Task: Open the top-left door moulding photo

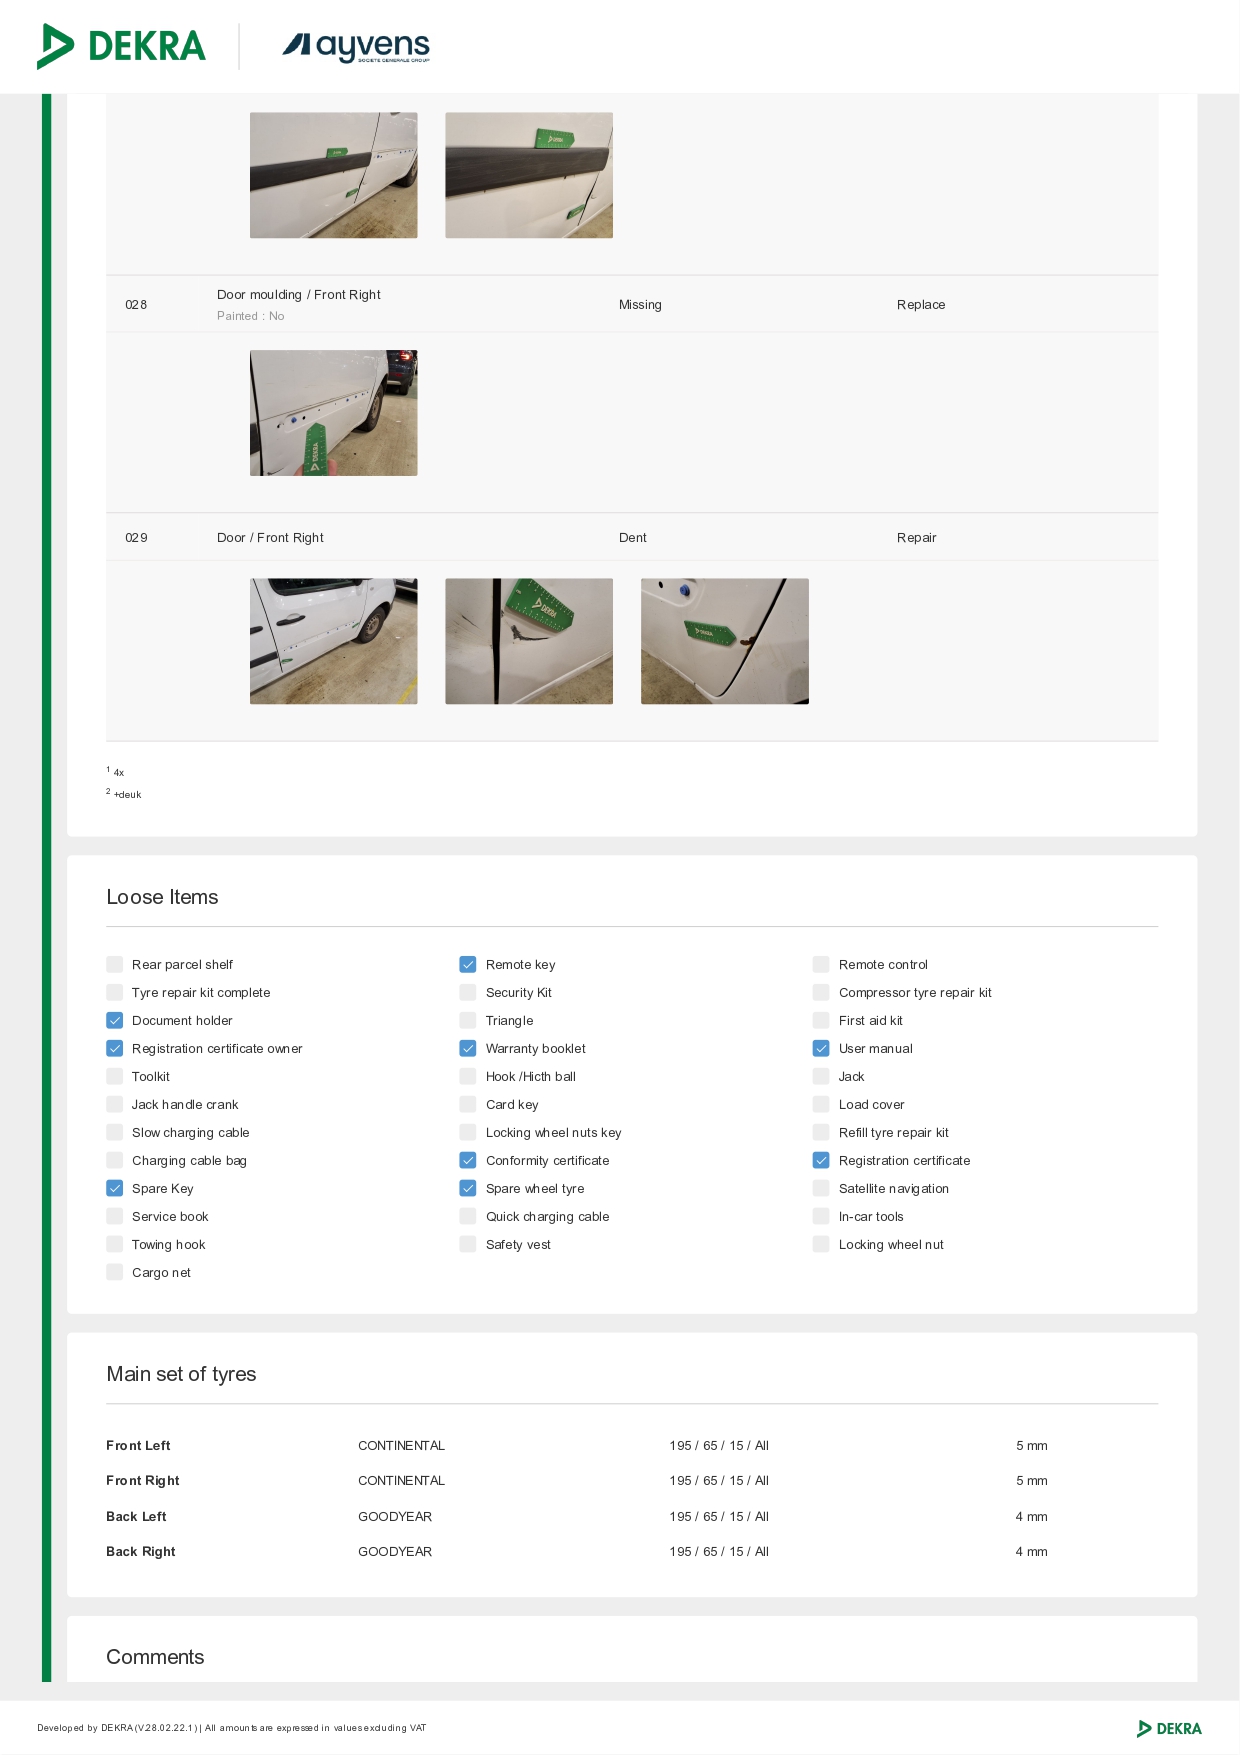Action: coord(333,175)
